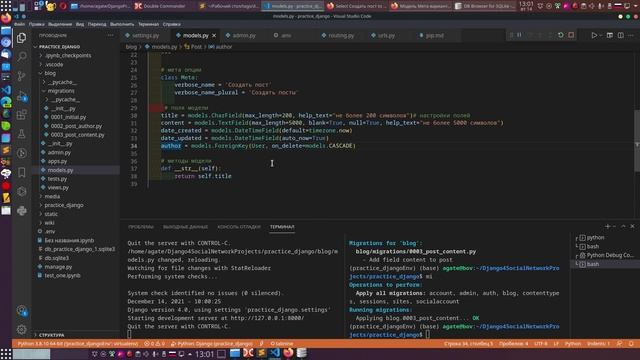Image resolution: width=640 pixels, height=360 pixels.
Task: Open the Вид menu
Action: tap(80, 24)
